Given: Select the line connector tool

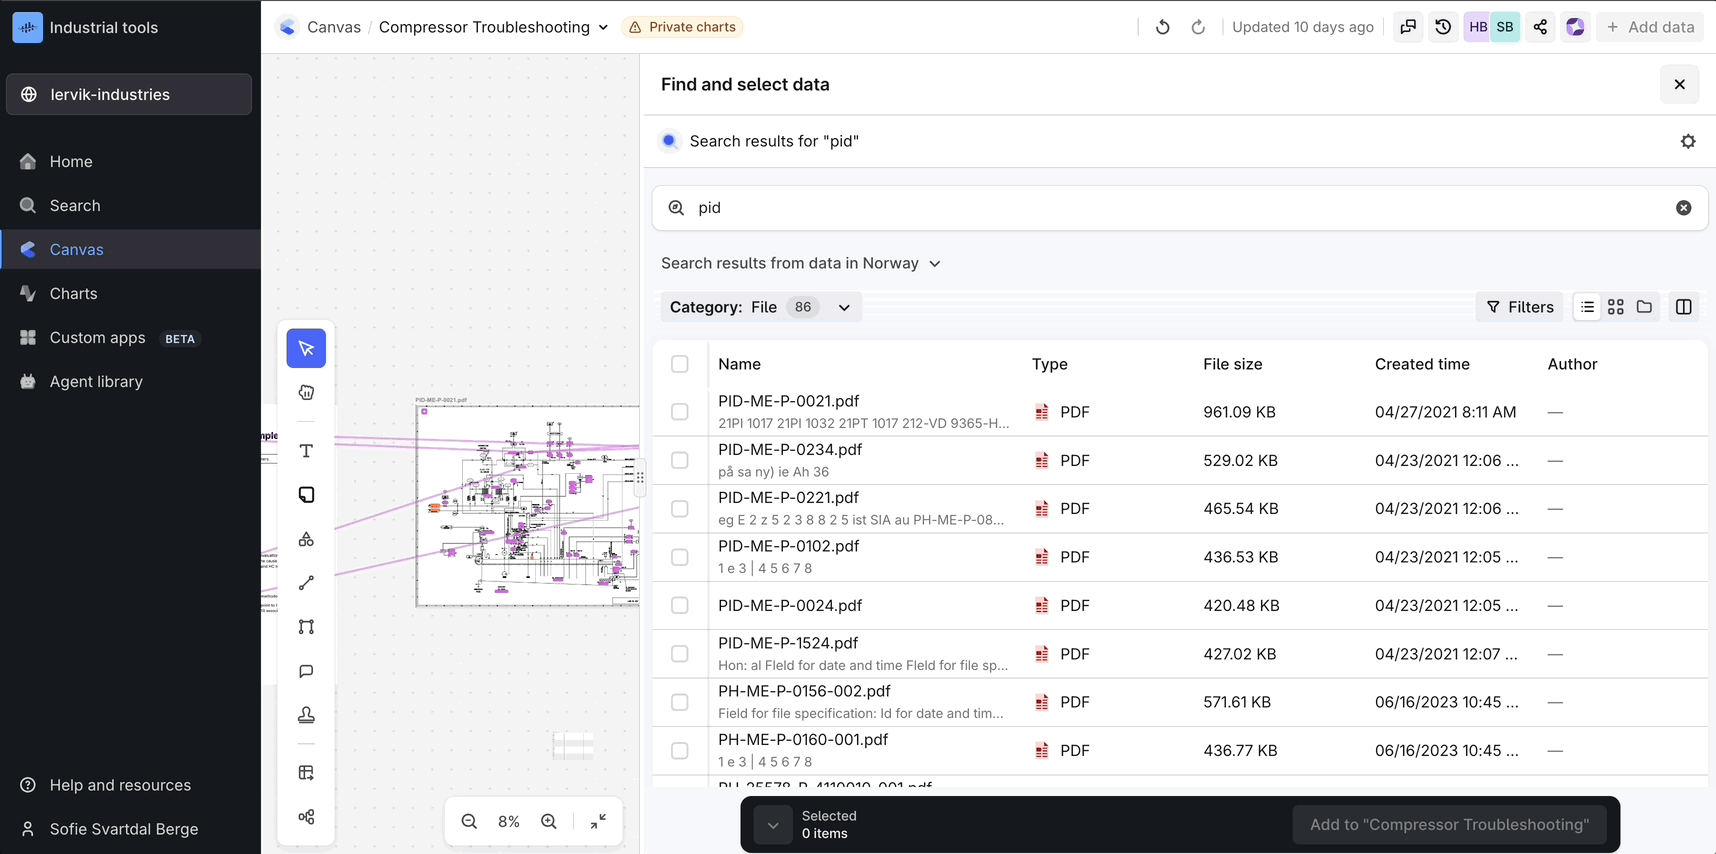Looking at the screenshot, I should (x=306, y=583).
